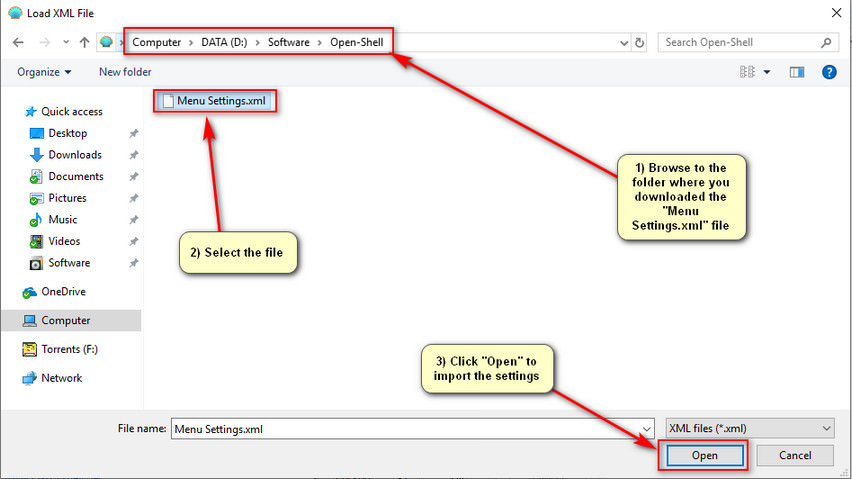Create a New folder
Image resolution: width=852 pixels, height=479 pixels.
coord(125,72)
